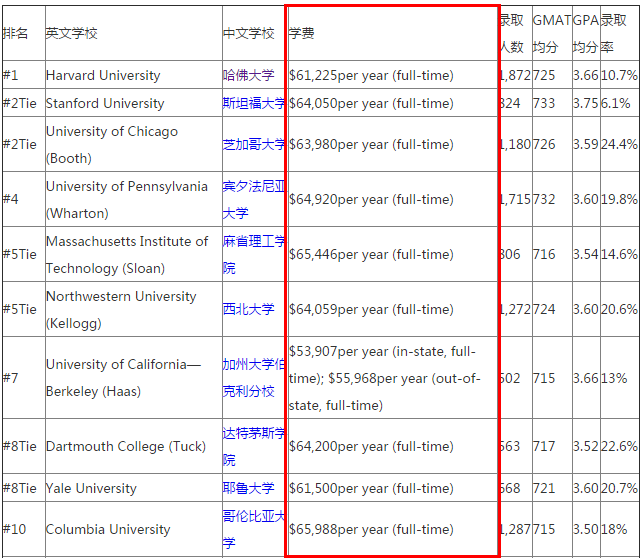
Task: Click acceptance rate 24.4%
Action: (x=619, y=144)
